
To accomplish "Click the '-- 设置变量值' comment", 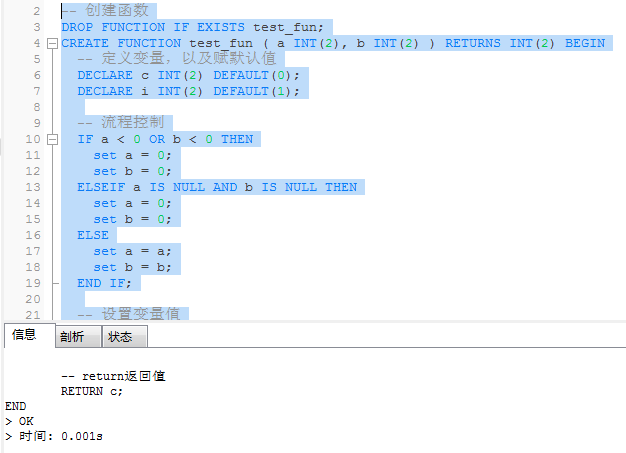I will (x=129, y=314).
